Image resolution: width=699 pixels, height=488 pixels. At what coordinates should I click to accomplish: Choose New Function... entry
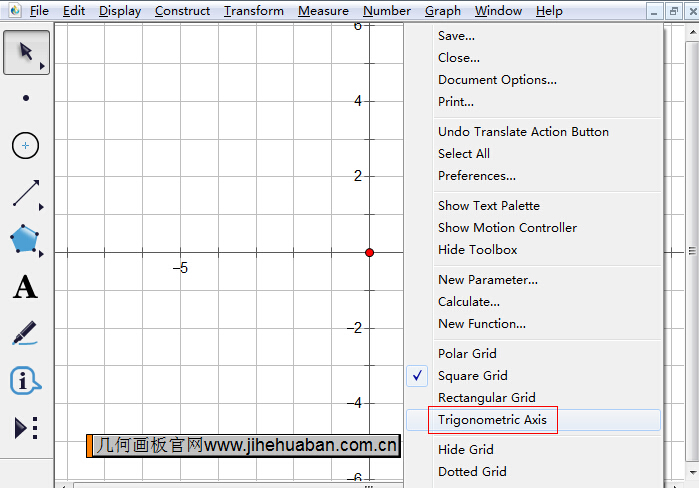click(533, 324)
